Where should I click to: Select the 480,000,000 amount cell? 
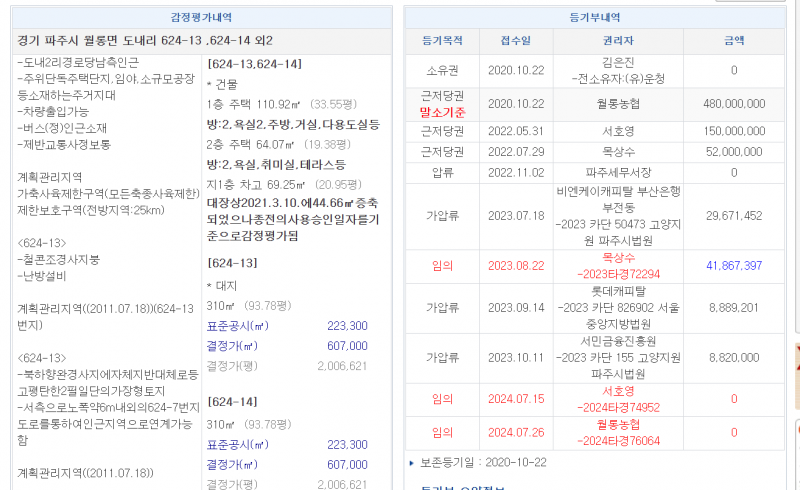point(733,103)
